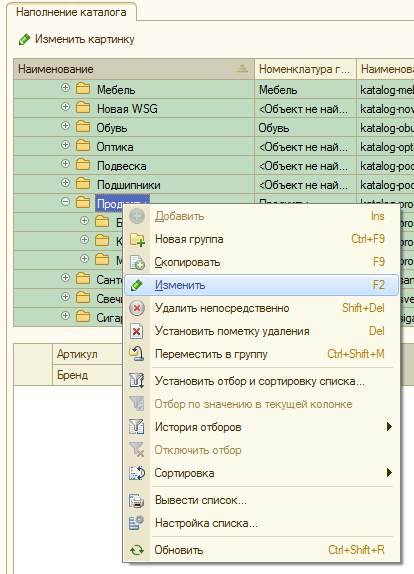This screenshot has height=574, width=414.
Task: Choose Обновить from context menu
Action: pos(261,550)
